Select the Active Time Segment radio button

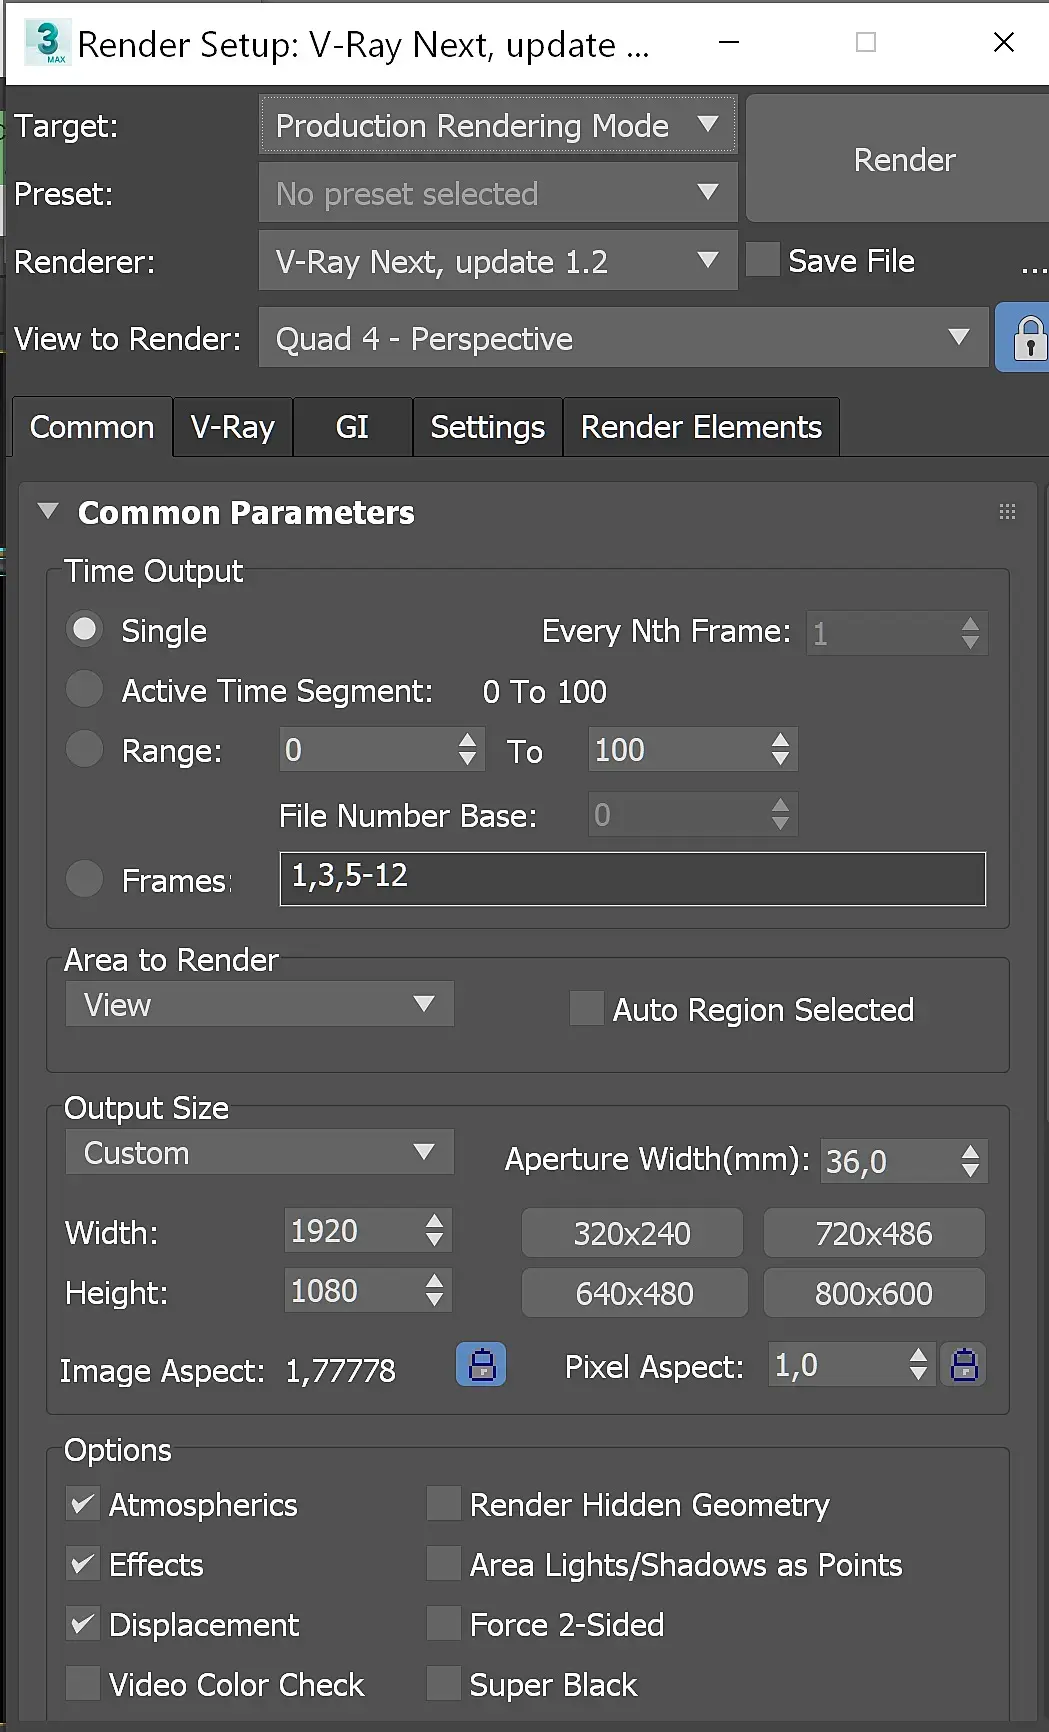(85, 690)
